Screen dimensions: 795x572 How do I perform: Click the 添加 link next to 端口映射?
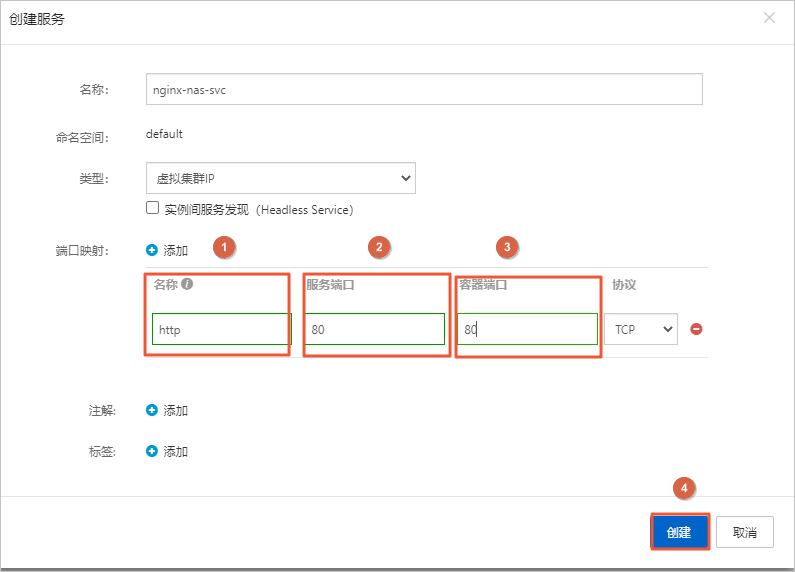[x=175, y=251]
